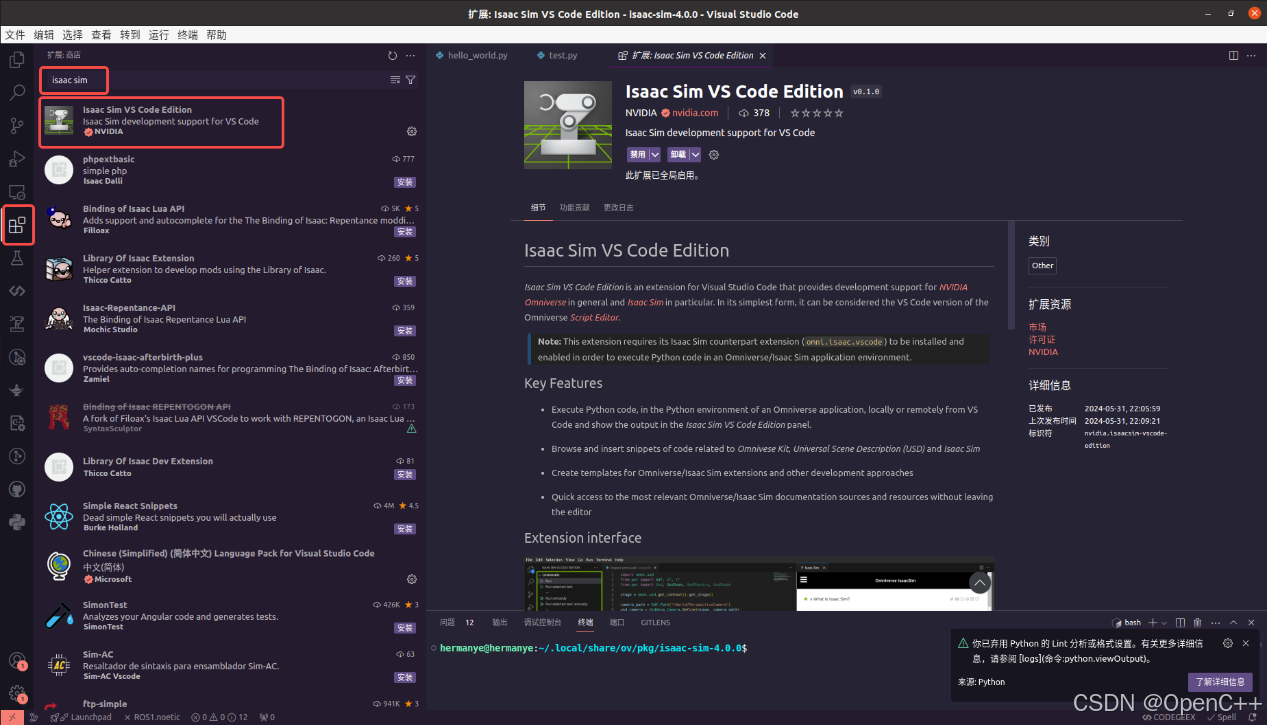This screenshot has height=725, width=1267.
Task: Open the Testing flask view
Action: coord(17,258)
